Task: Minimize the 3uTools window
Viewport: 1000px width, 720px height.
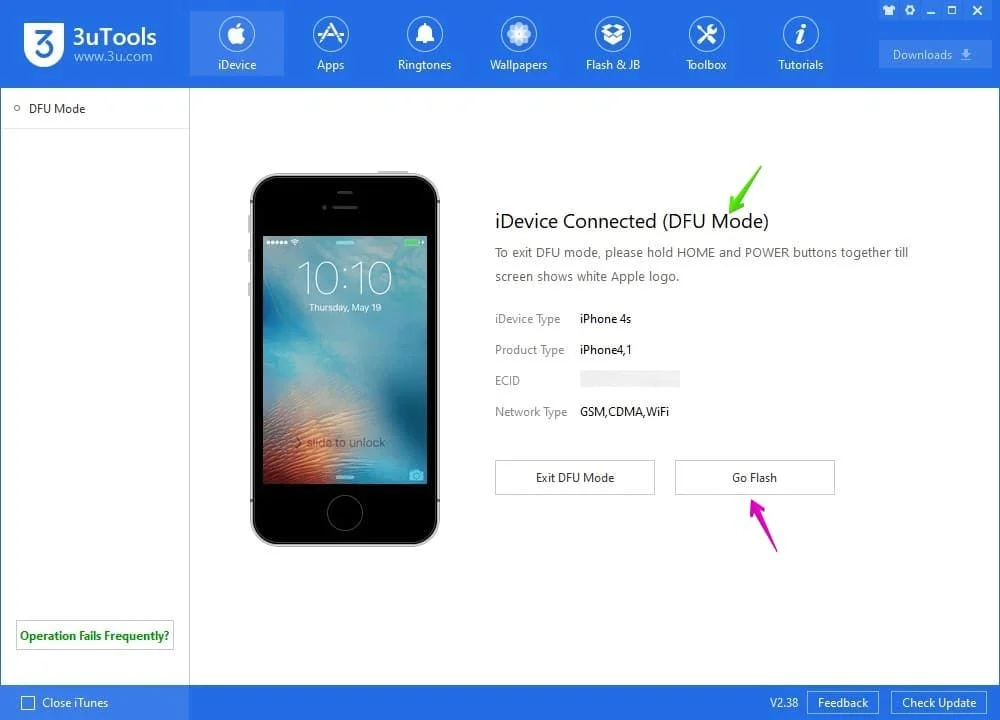Action: [x=931, y=11]
